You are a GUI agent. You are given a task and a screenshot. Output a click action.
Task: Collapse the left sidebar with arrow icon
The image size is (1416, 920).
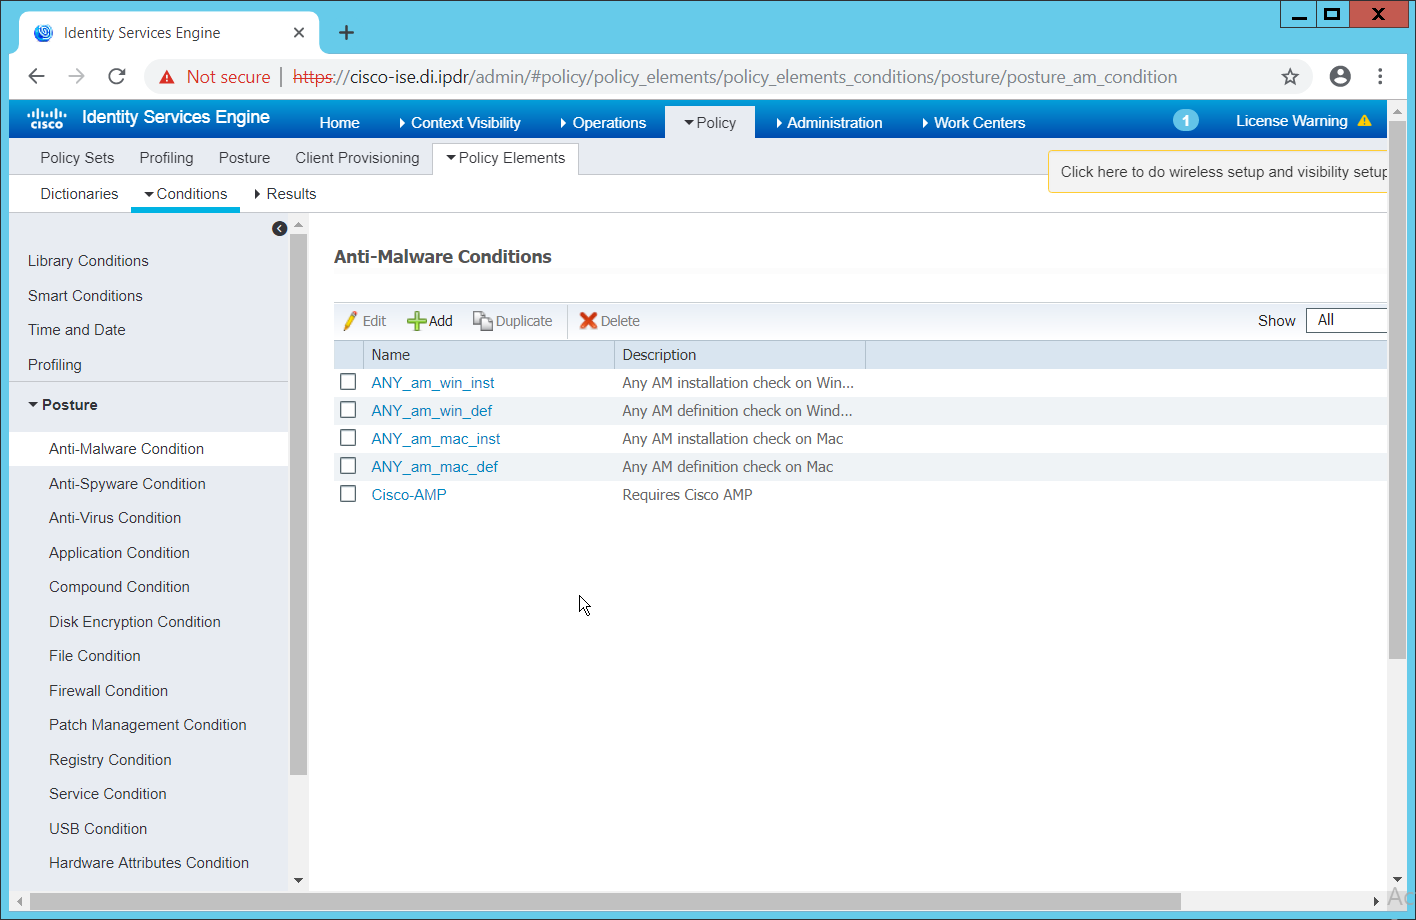[279, 229]
